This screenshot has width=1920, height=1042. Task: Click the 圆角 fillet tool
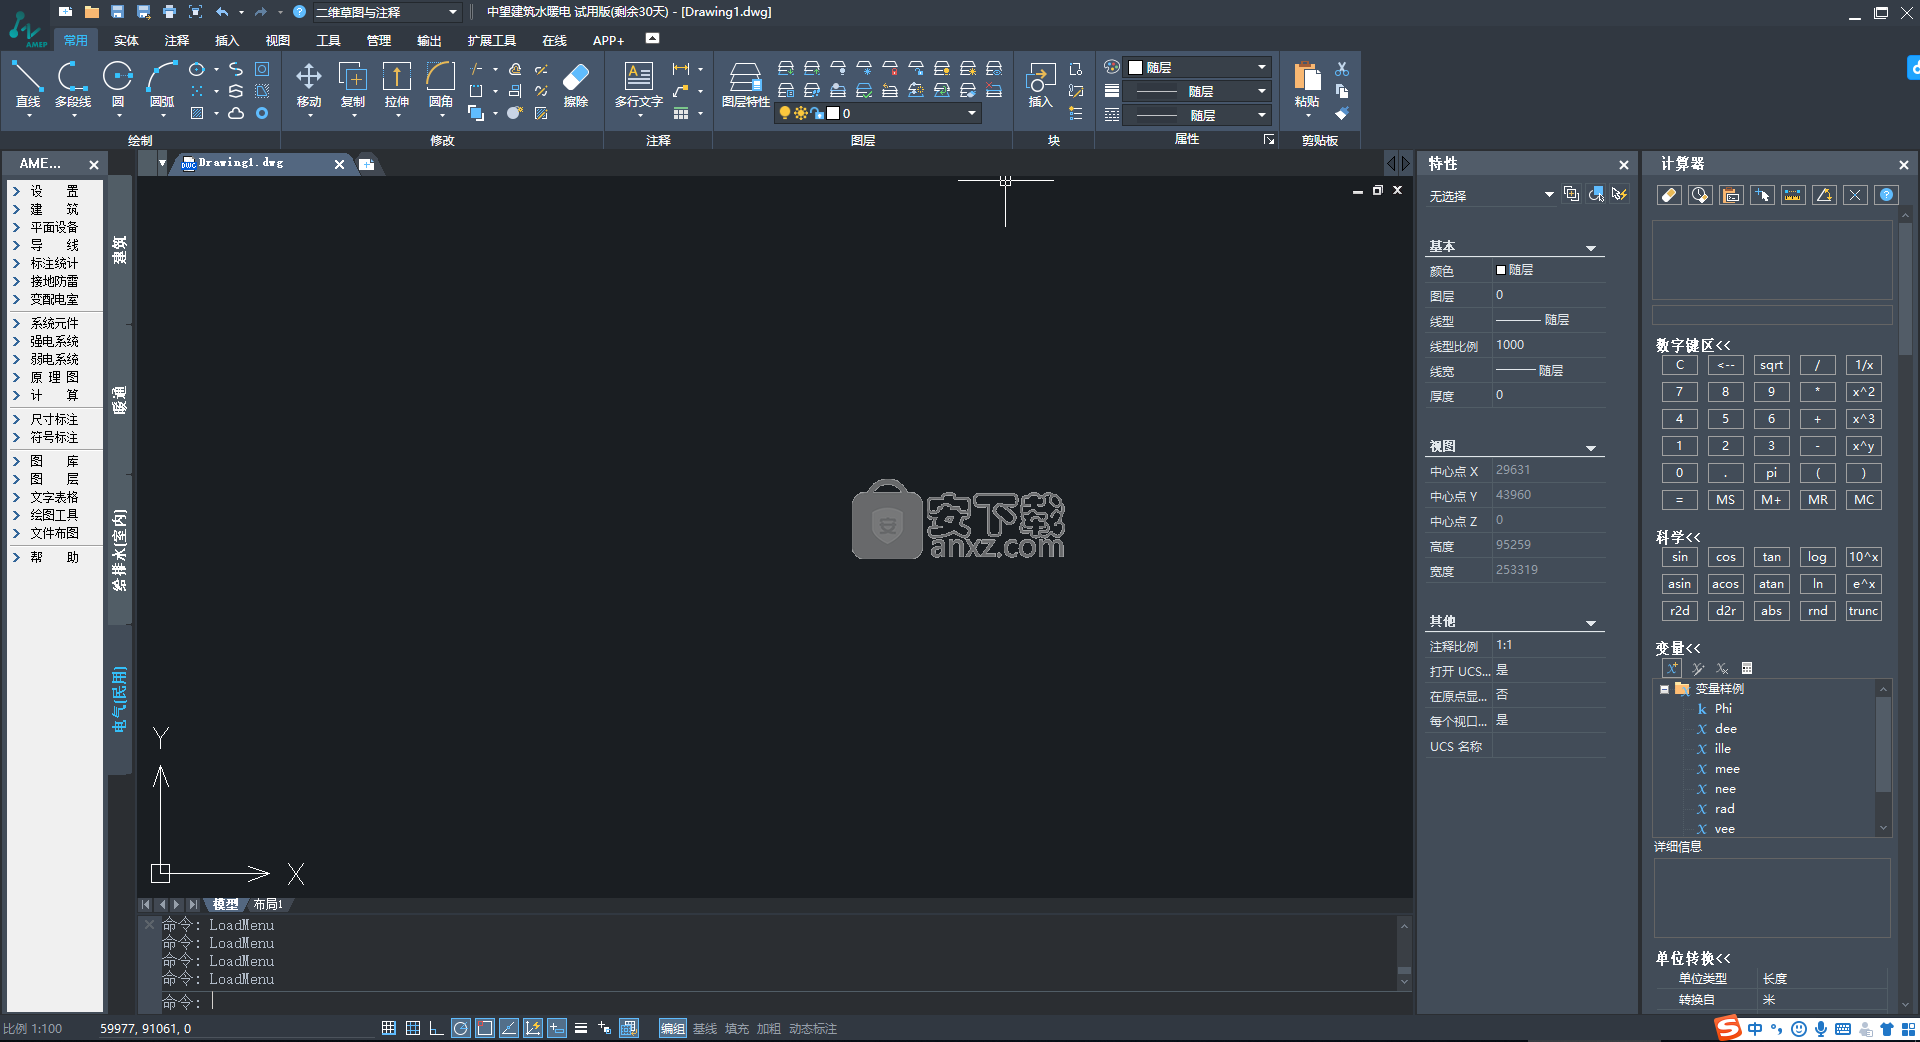pos(441,84)
